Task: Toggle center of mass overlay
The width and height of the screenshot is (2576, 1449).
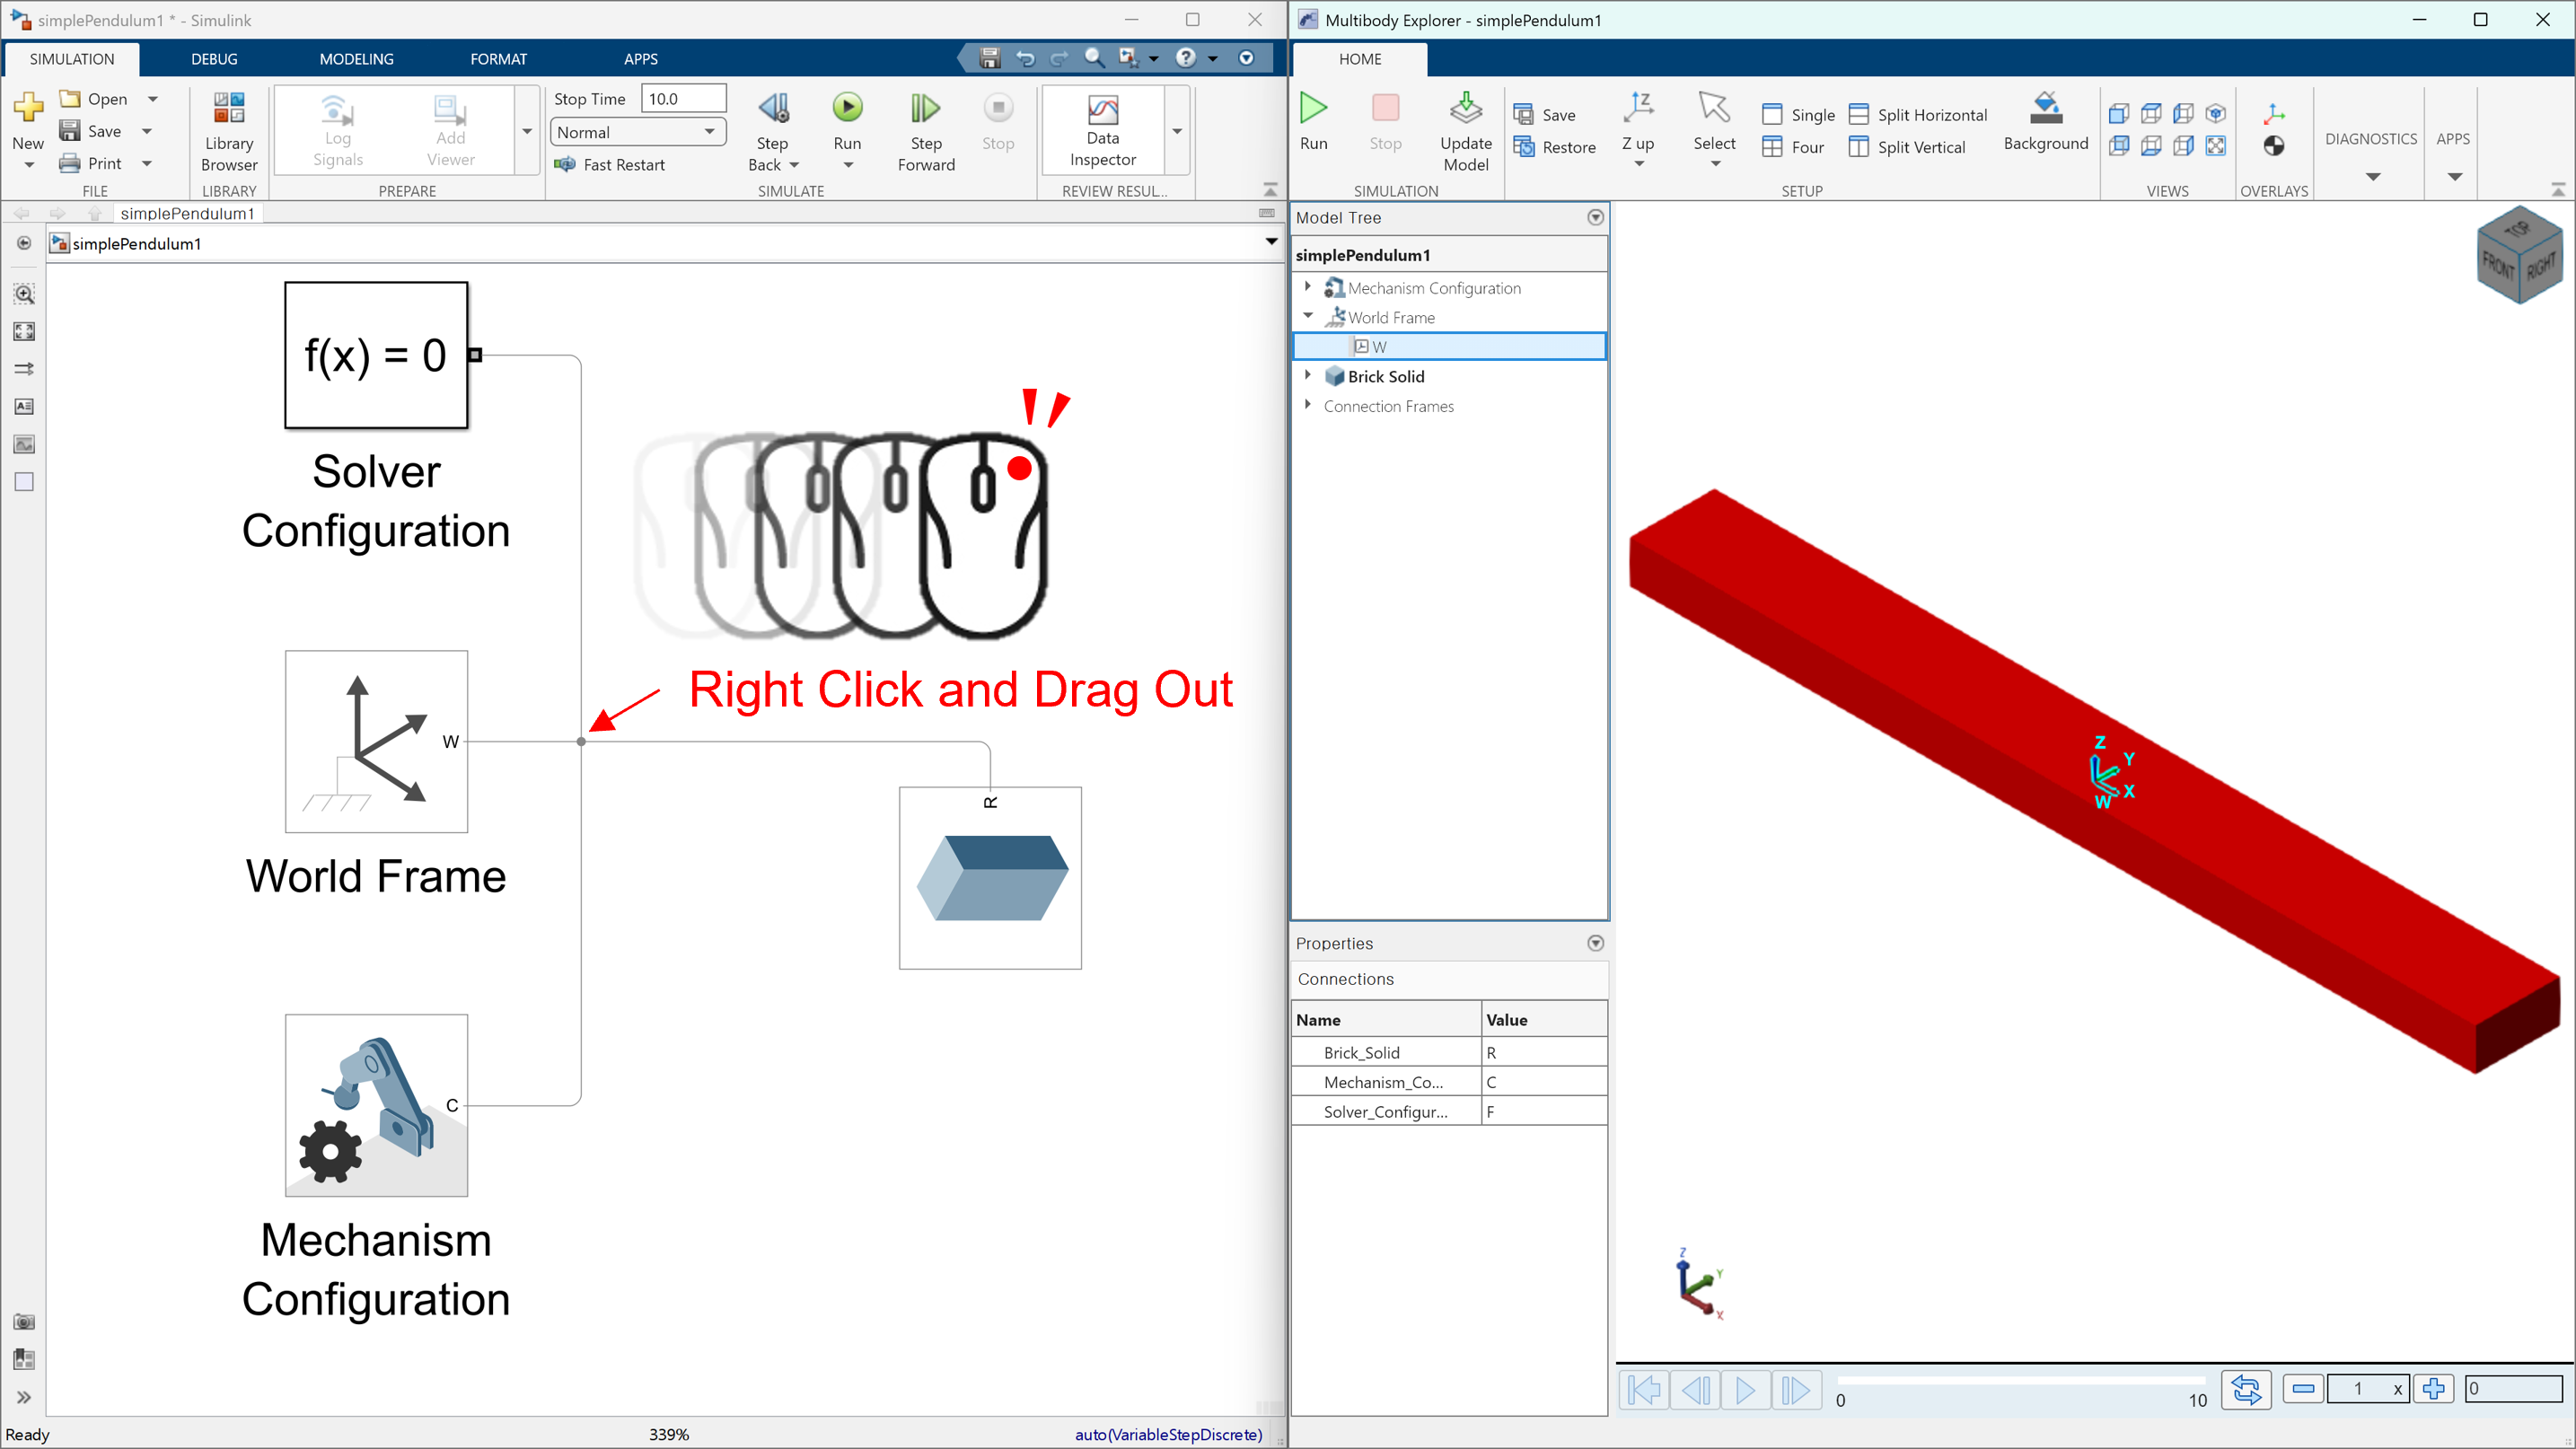Action: (2273, 146)
